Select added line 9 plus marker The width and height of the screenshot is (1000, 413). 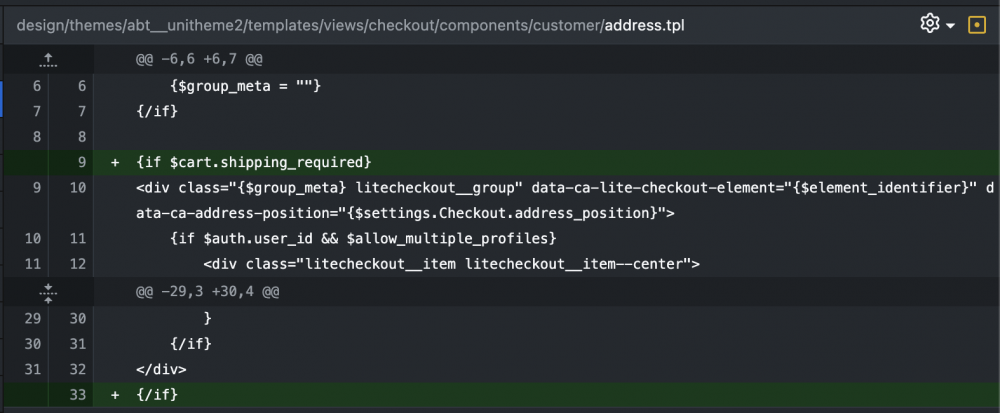[x=115, y=163]
